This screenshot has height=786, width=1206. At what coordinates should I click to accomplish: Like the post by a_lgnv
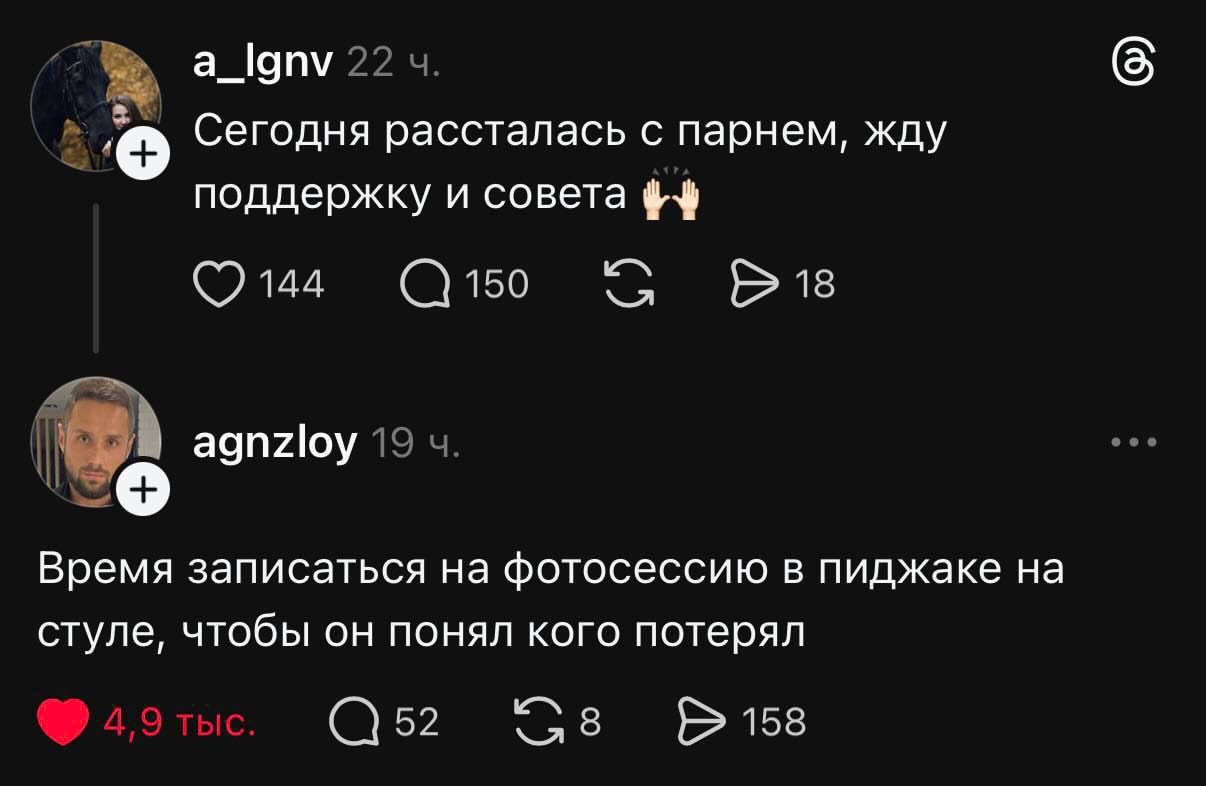tap(222, 283)
